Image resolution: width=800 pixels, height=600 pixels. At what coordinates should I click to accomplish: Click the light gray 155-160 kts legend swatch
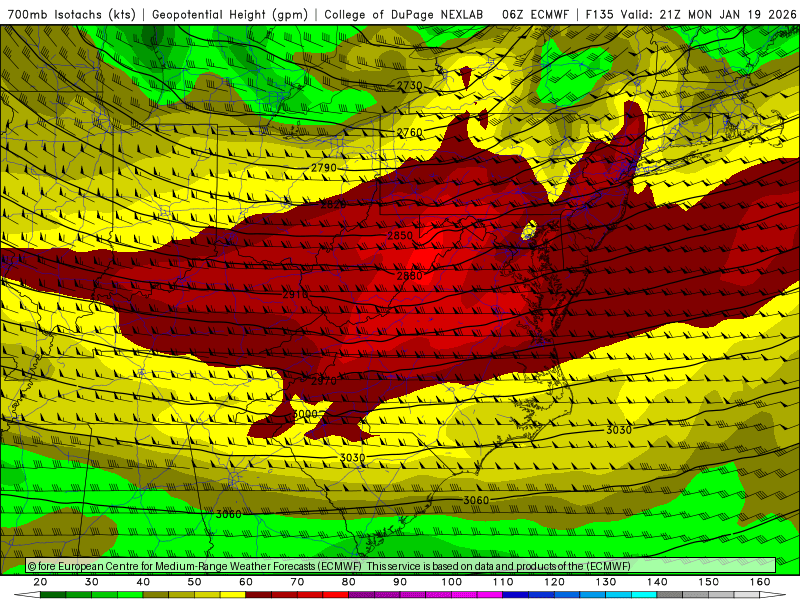[x=747, y=595]
